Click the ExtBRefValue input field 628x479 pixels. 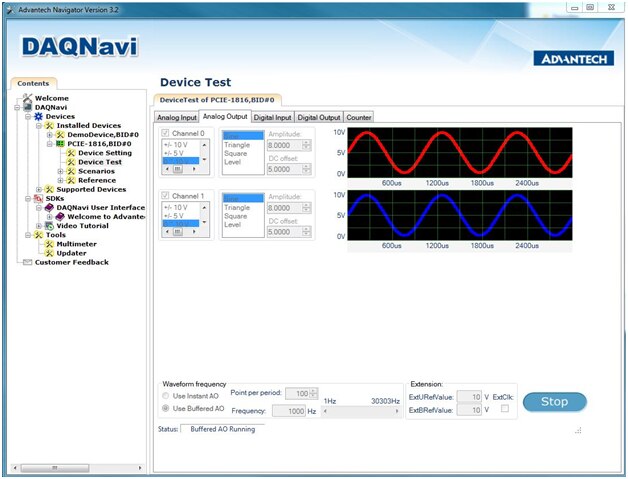coord(469,410)
